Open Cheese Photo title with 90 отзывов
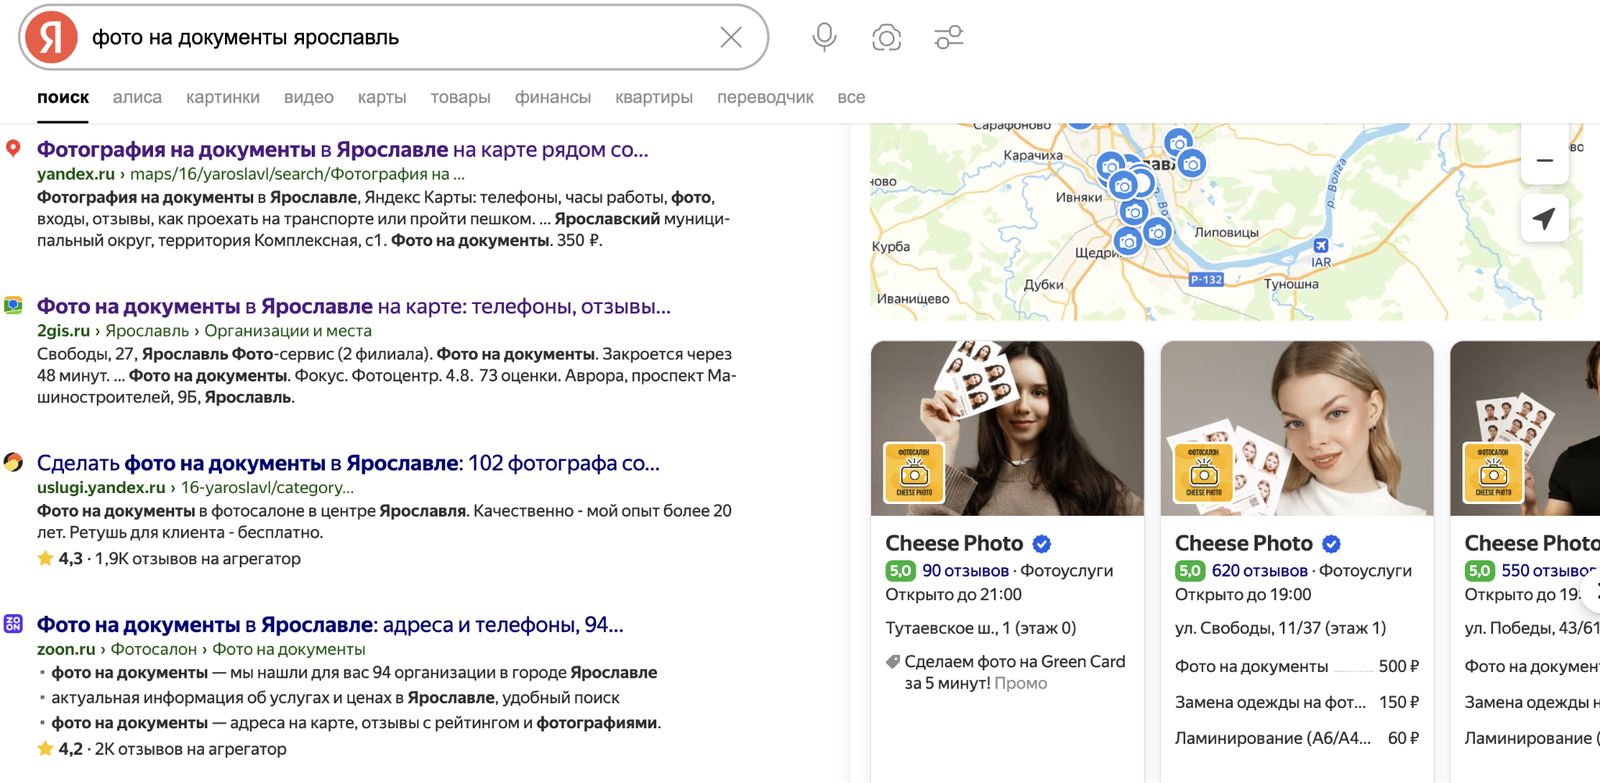Image resolution: width=1600 pixels, height=783 pixels. coord(954,543)
